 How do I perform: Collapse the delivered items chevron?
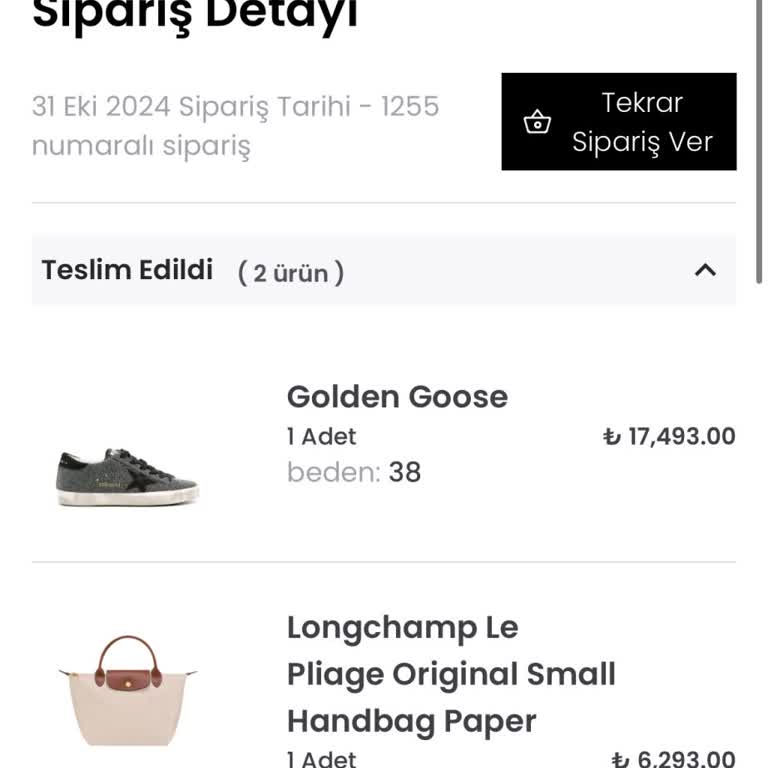click(x=705, y=270)
